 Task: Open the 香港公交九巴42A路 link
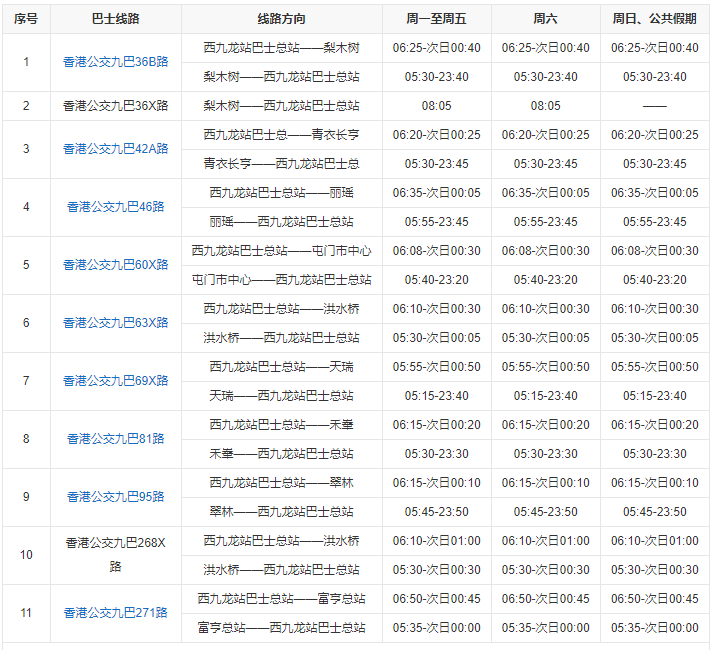pyautogui.click(x=115, y=149)
